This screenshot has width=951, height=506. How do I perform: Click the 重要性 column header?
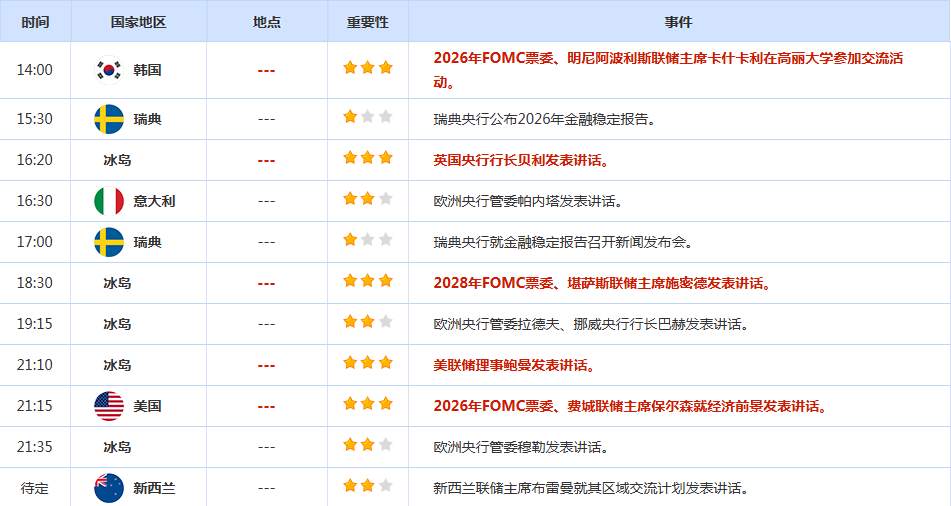pyautogui.click(x=368, y=22)
